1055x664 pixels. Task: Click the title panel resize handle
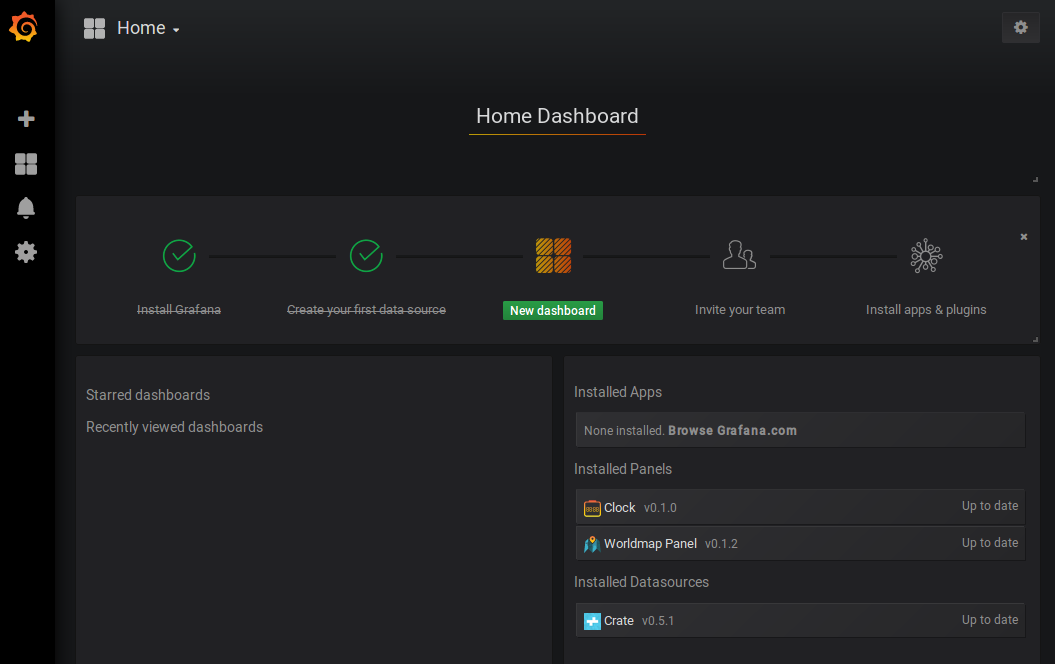pos(1035,179)
